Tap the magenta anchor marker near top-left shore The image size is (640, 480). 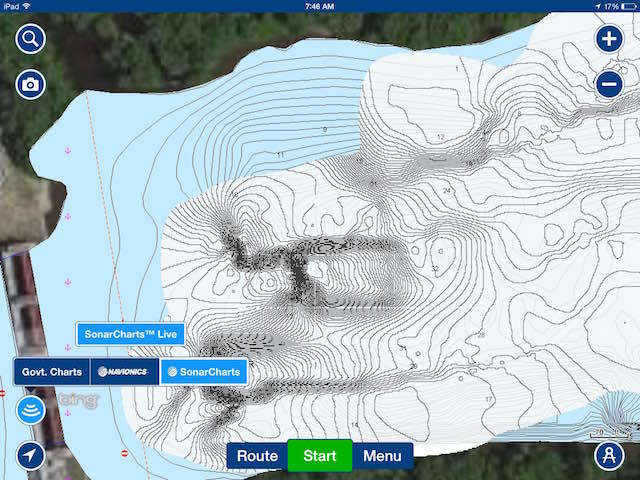click(x=68, y=150)
